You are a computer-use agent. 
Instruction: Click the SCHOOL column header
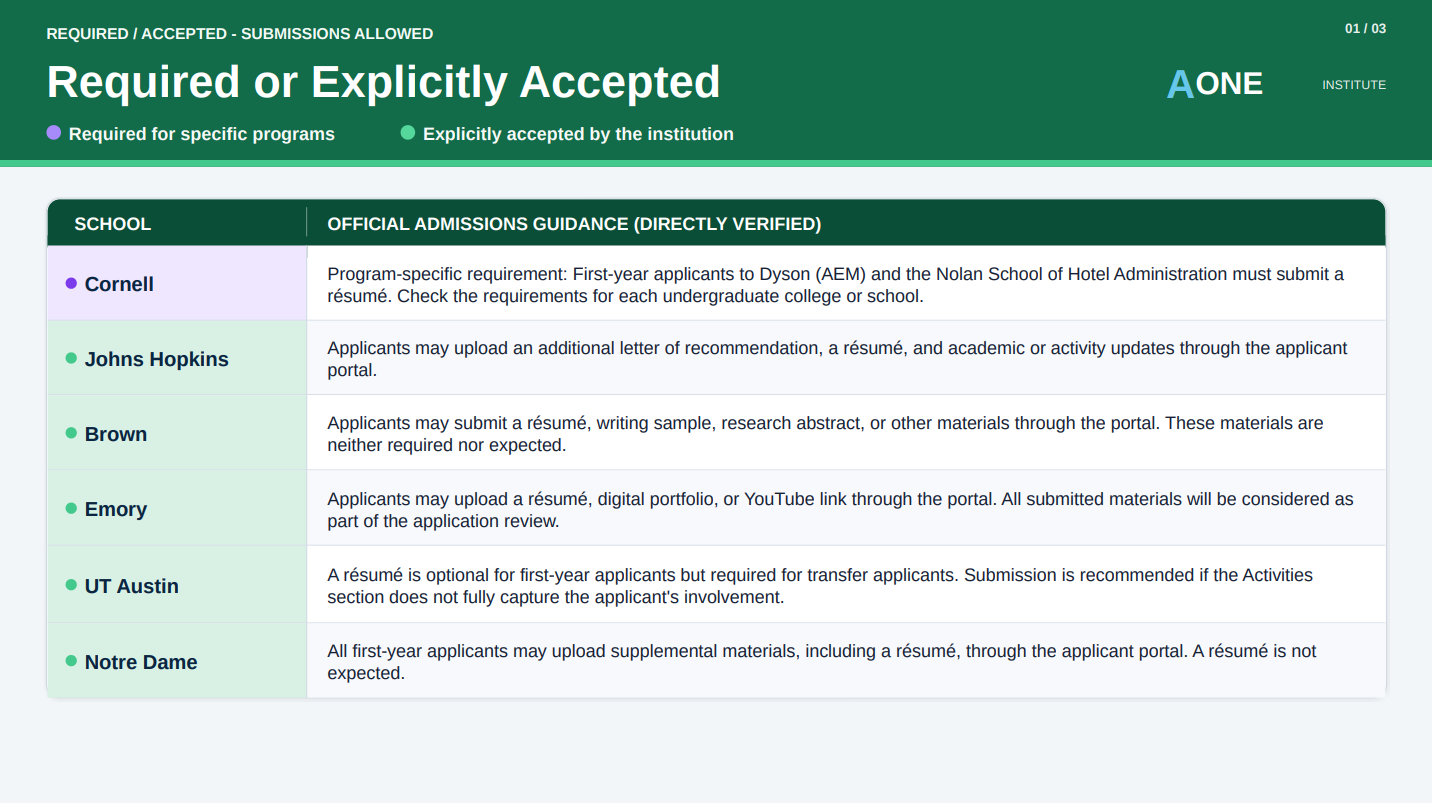pyautogui.click(x=113, y=224)
